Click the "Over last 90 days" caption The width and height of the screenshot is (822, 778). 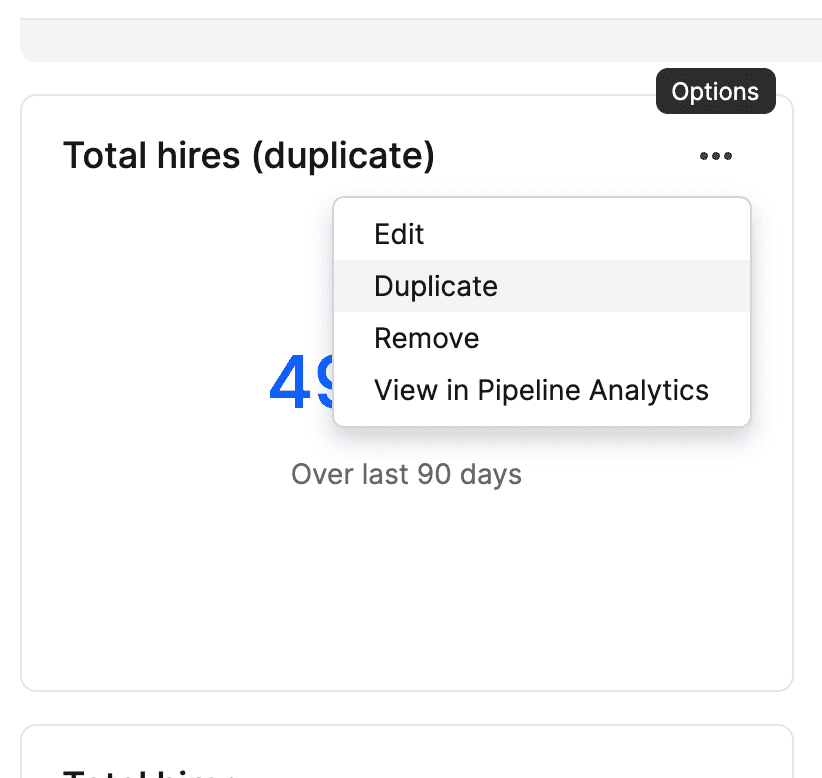click(x=406, y=473)
